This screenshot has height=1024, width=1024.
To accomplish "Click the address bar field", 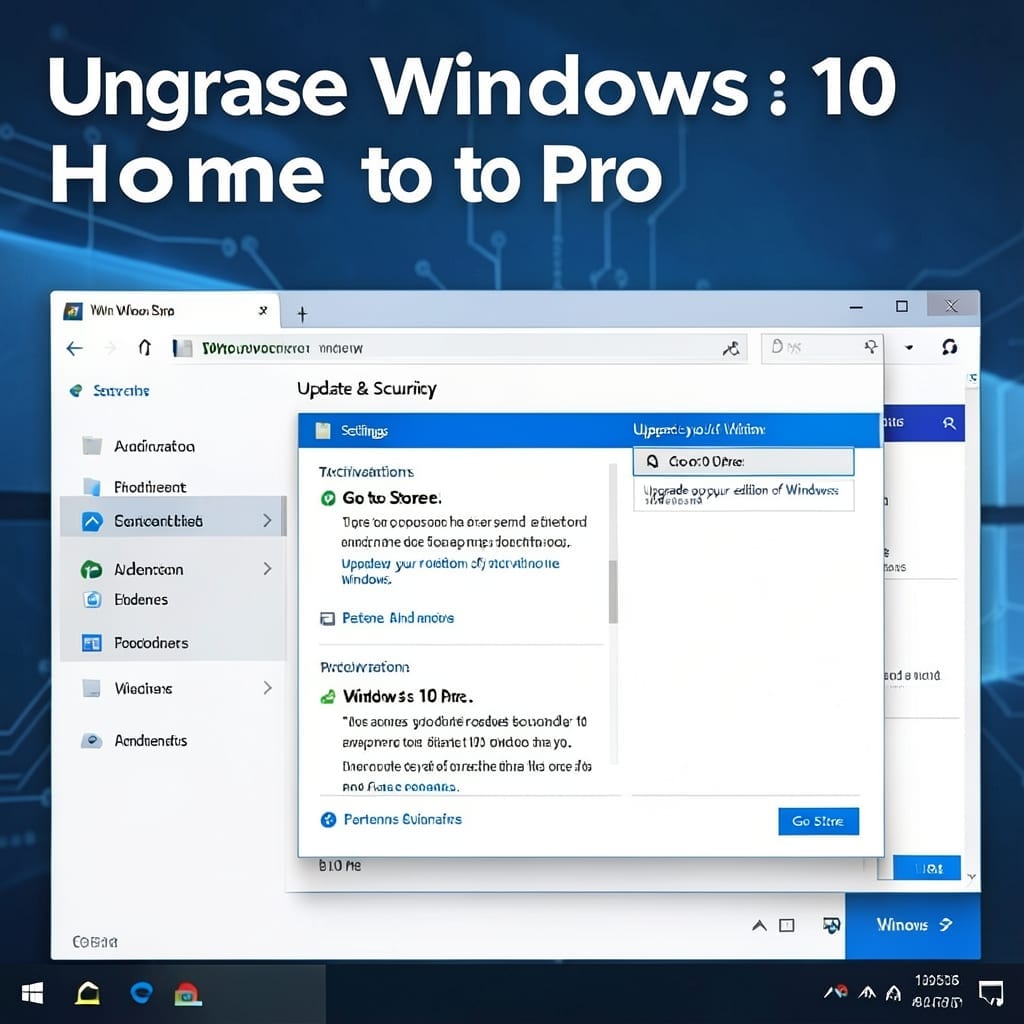I will pyautogui.click(x=458, y=348).
